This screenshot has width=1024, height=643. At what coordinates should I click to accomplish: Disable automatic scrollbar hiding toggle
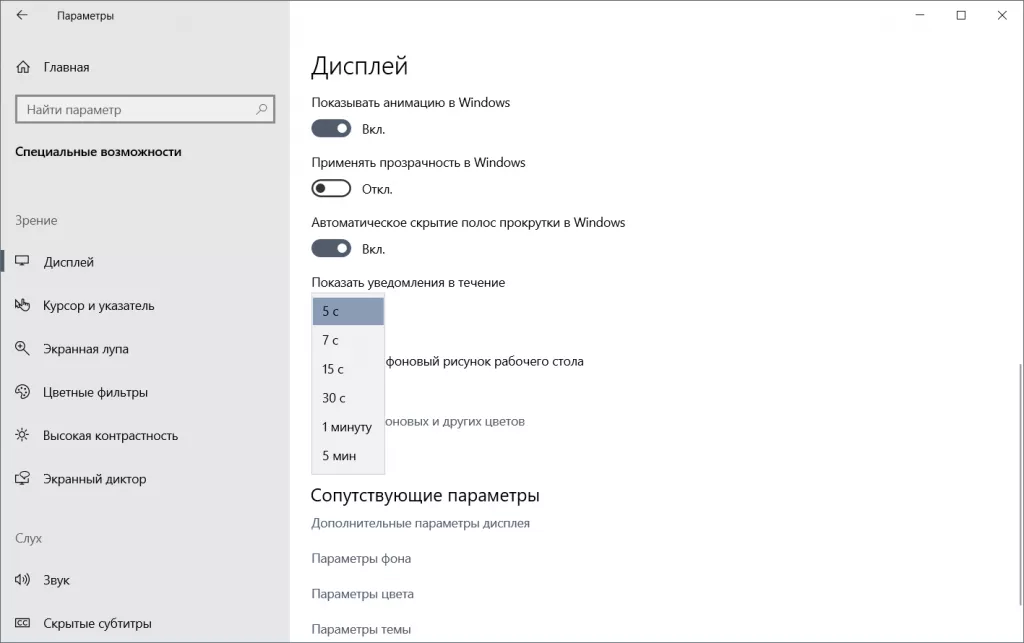[331, 248]
